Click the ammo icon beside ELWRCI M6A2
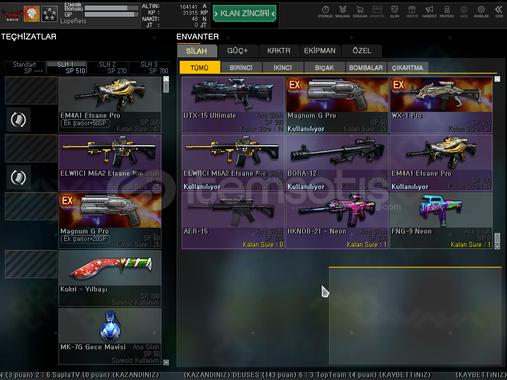Image resolution: width=507 pixels, height=380 pixels. [18, 177]
